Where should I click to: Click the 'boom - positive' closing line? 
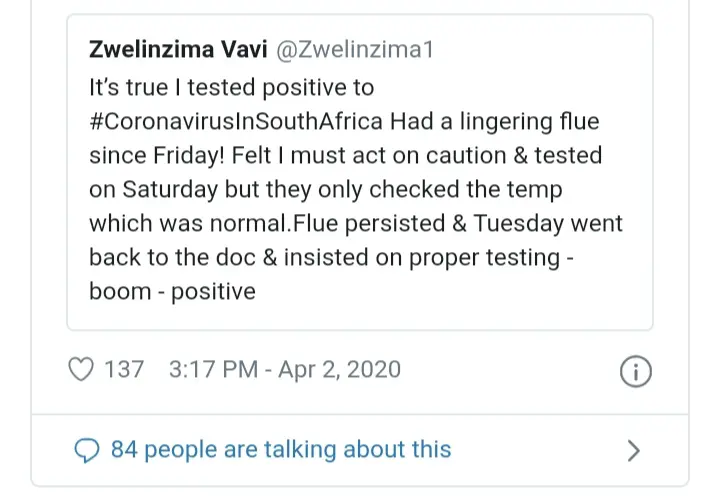[x=172, y=291]
